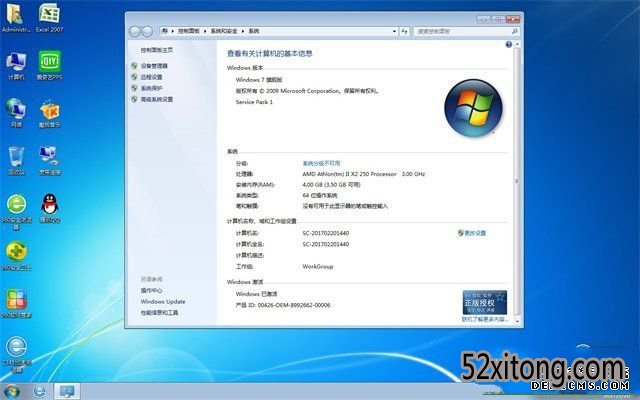Expand the arrow after 系统和安全 breadcrumb
This screenshot has width=640, height=400.
[243, 31]
